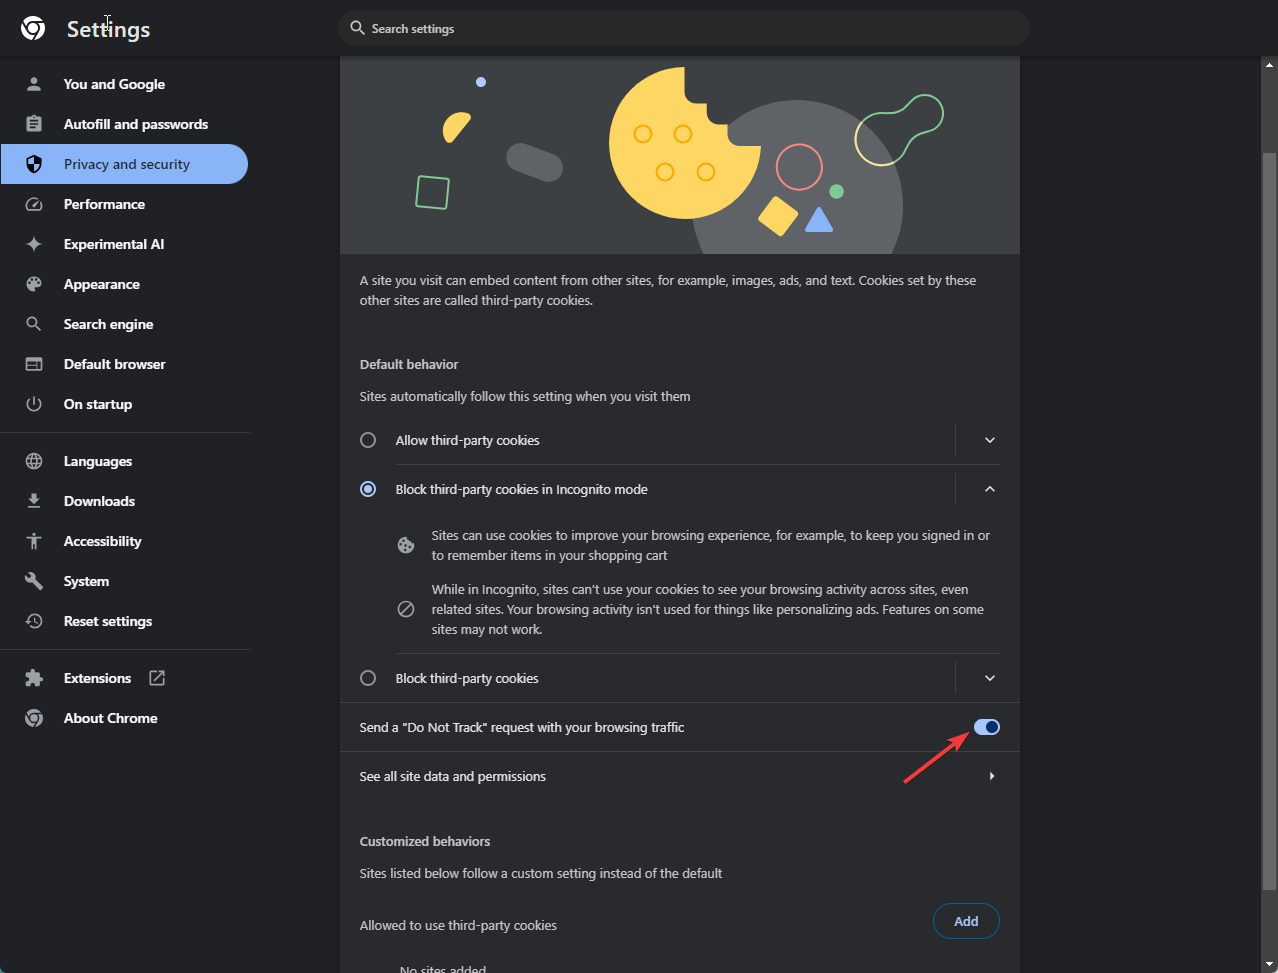The image size is (1278, 973).
Task: Click the page's vertical scrollbar thumb
Action: 1269,520
